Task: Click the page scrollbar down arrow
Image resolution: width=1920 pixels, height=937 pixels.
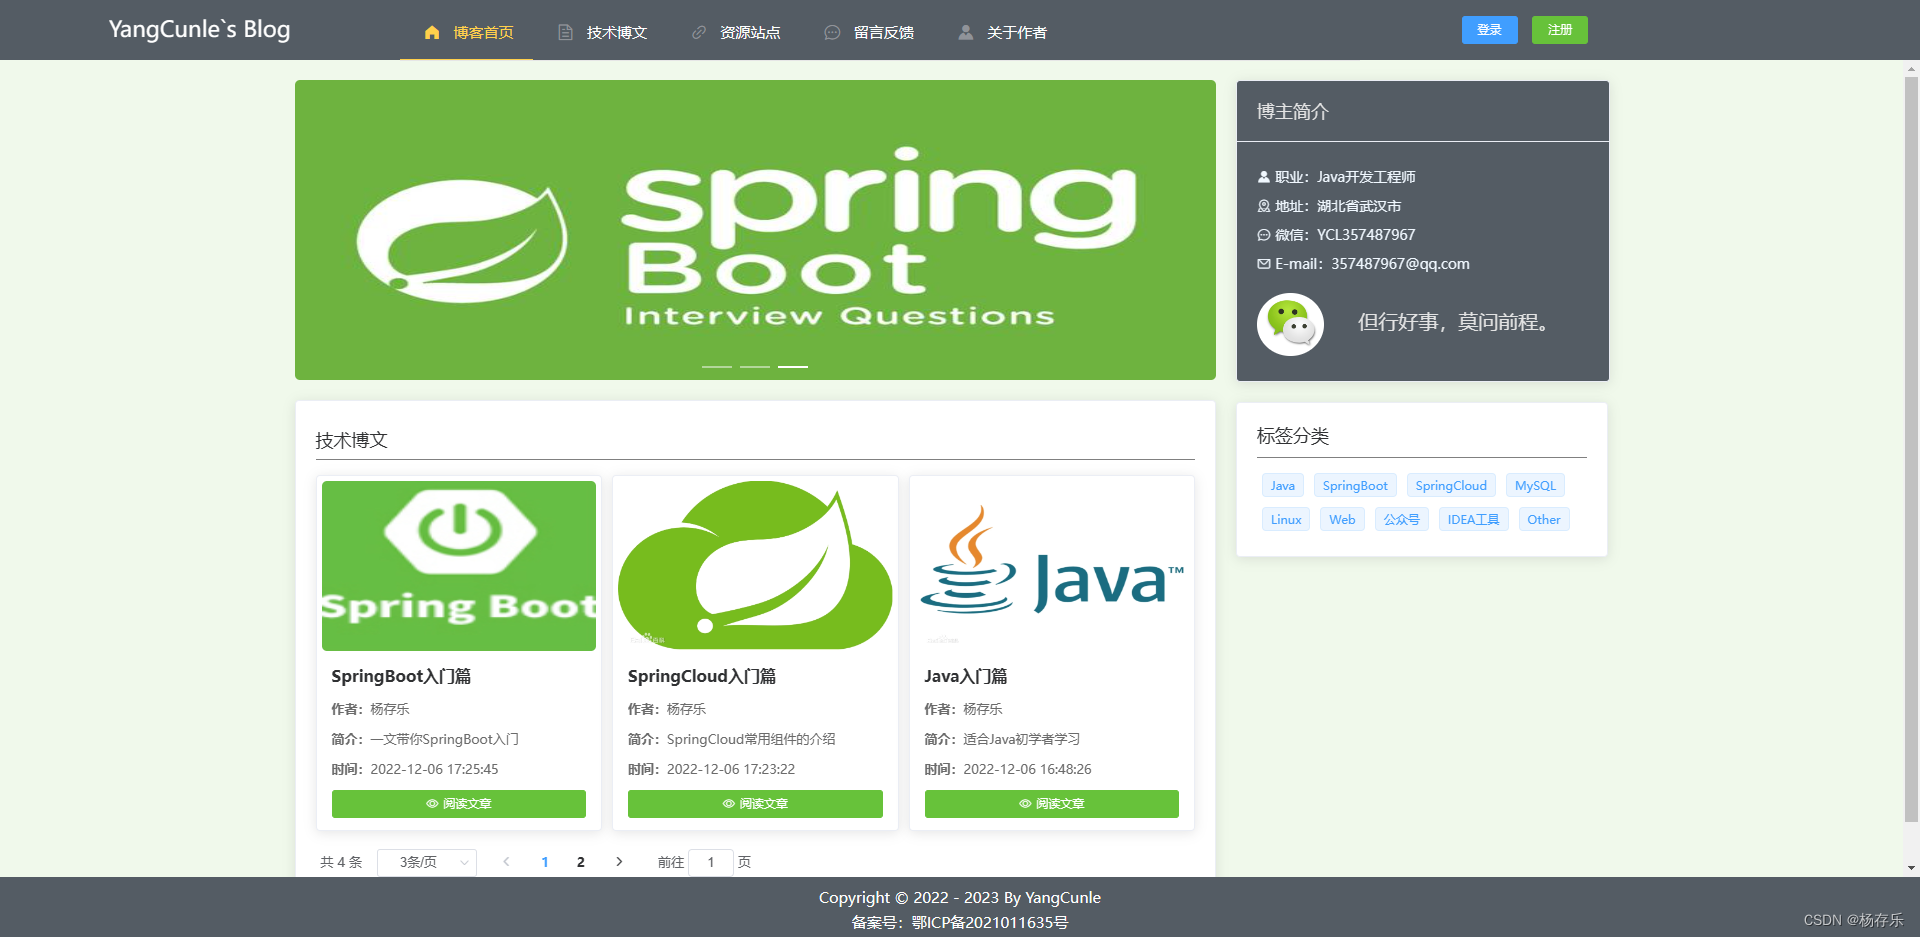Action: click(x=1912, y=868)
